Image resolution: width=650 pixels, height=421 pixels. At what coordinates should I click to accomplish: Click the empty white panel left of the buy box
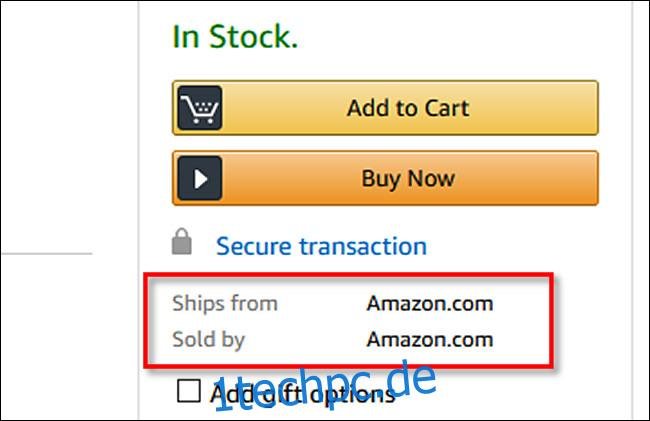click(x=69, y=124)
